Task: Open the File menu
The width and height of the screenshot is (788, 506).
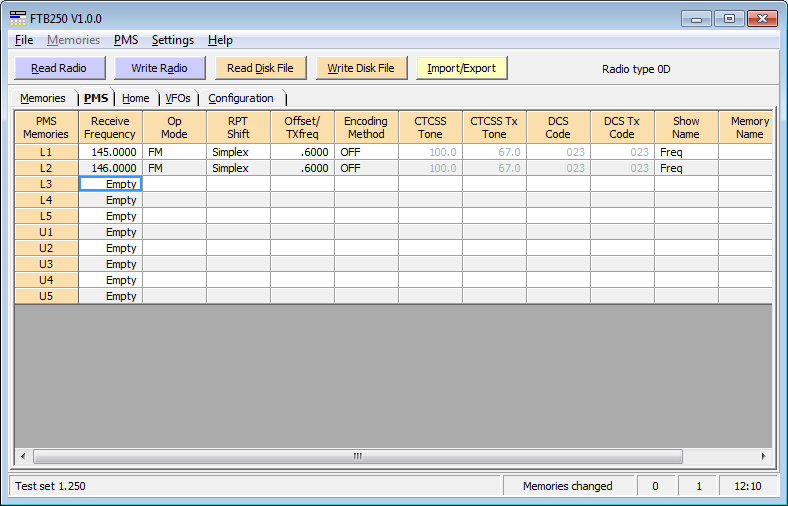Action: 24,40
